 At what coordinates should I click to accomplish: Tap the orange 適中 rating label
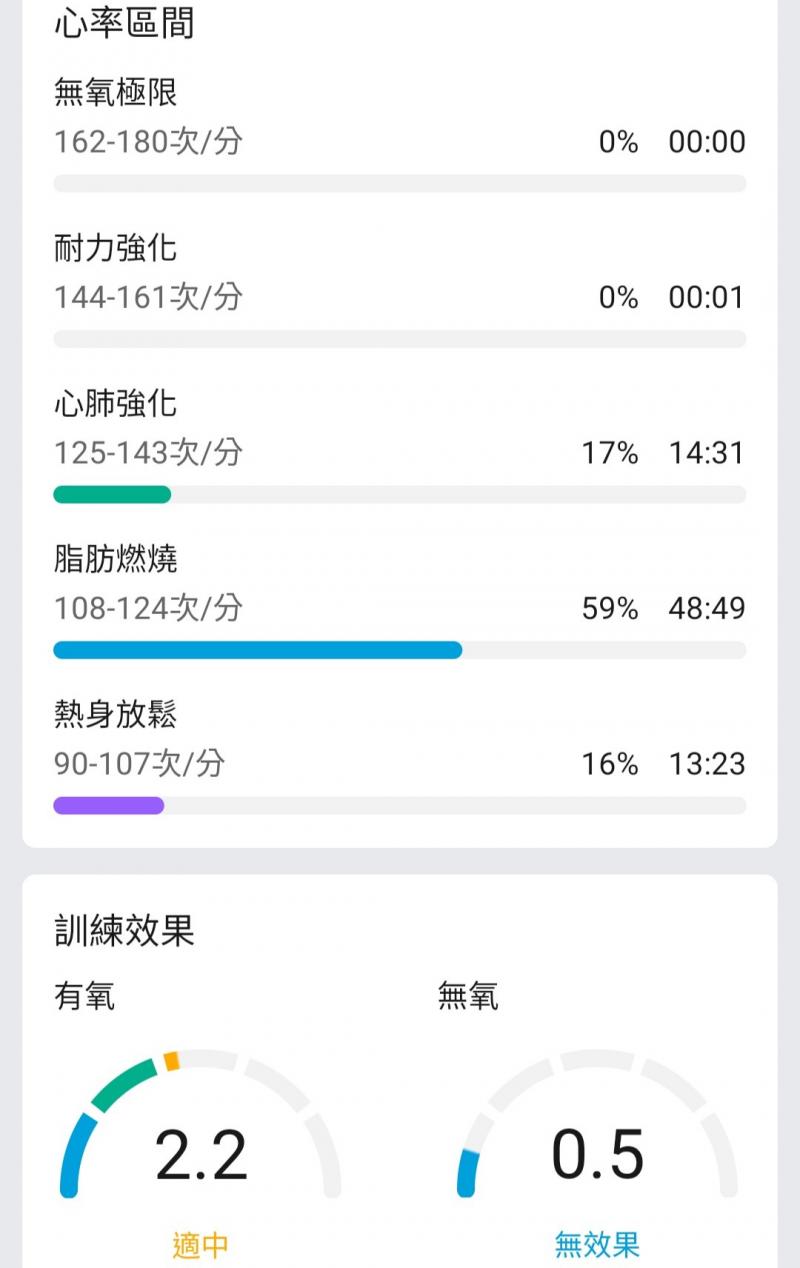point(201,1245)
